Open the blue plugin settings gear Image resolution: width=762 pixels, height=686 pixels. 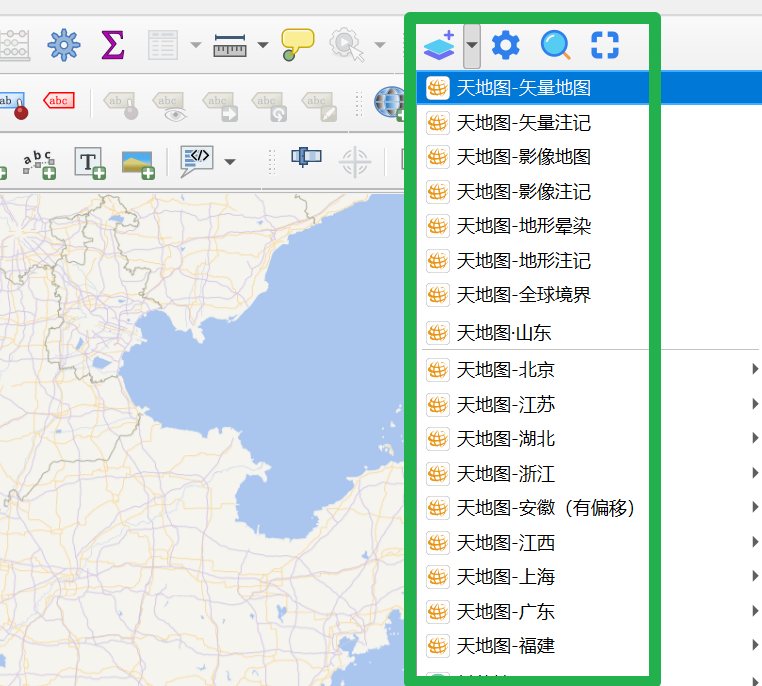click(x=506, y=45)
